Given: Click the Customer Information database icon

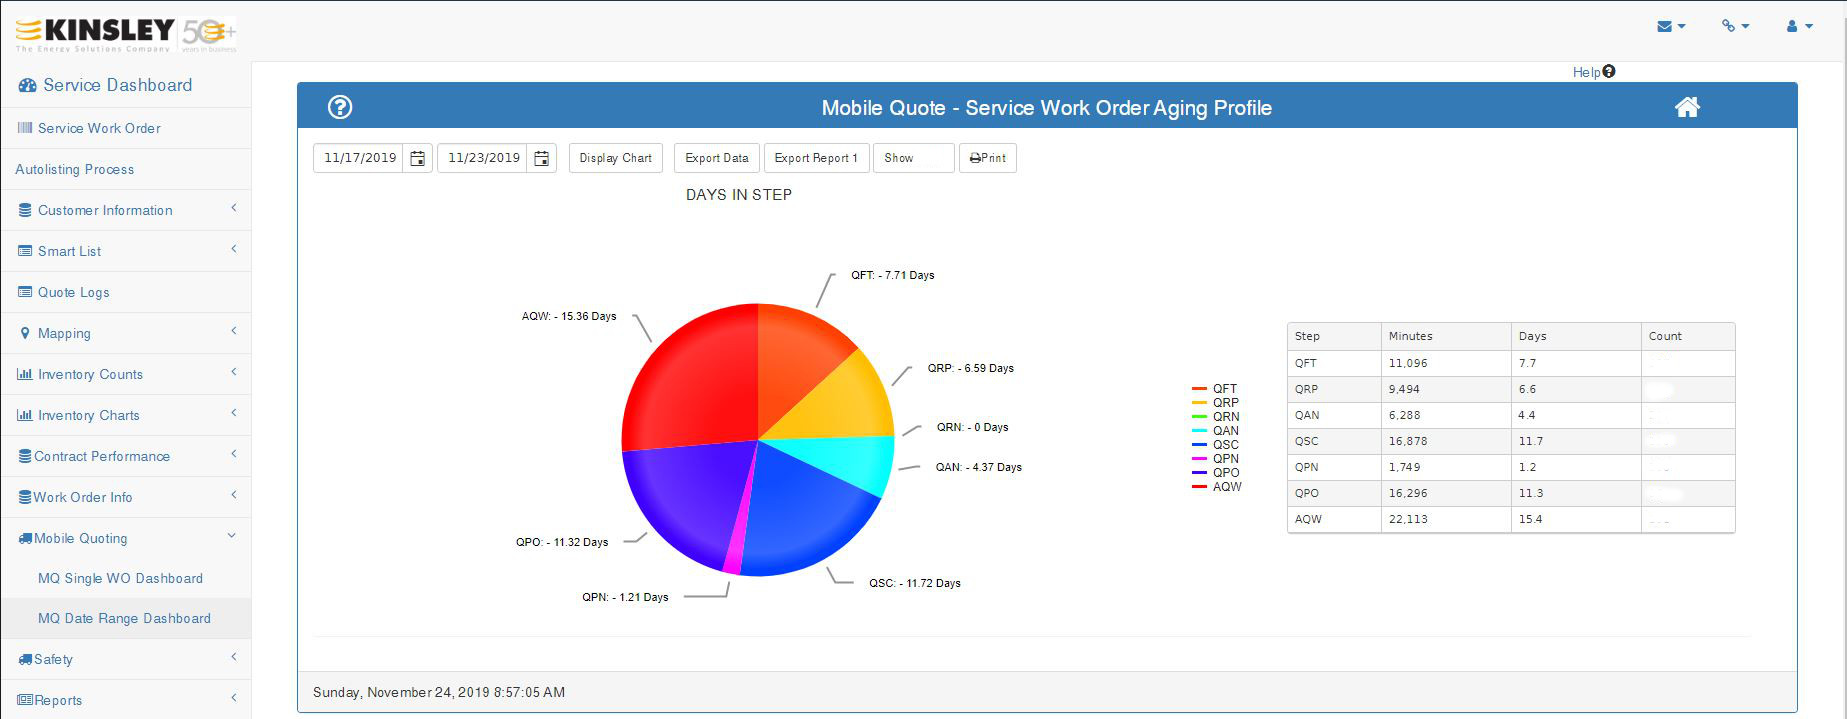Looking at the screenshot, I should click(x=25, y=210).
